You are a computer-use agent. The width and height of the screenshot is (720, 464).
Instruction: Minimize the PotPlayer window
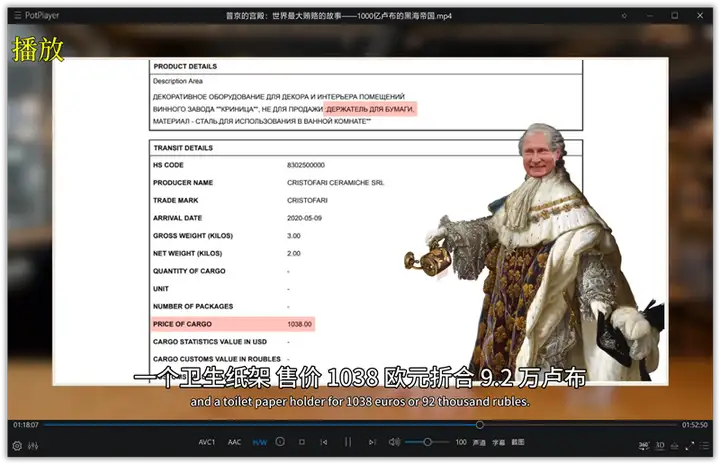pos(649,16)
